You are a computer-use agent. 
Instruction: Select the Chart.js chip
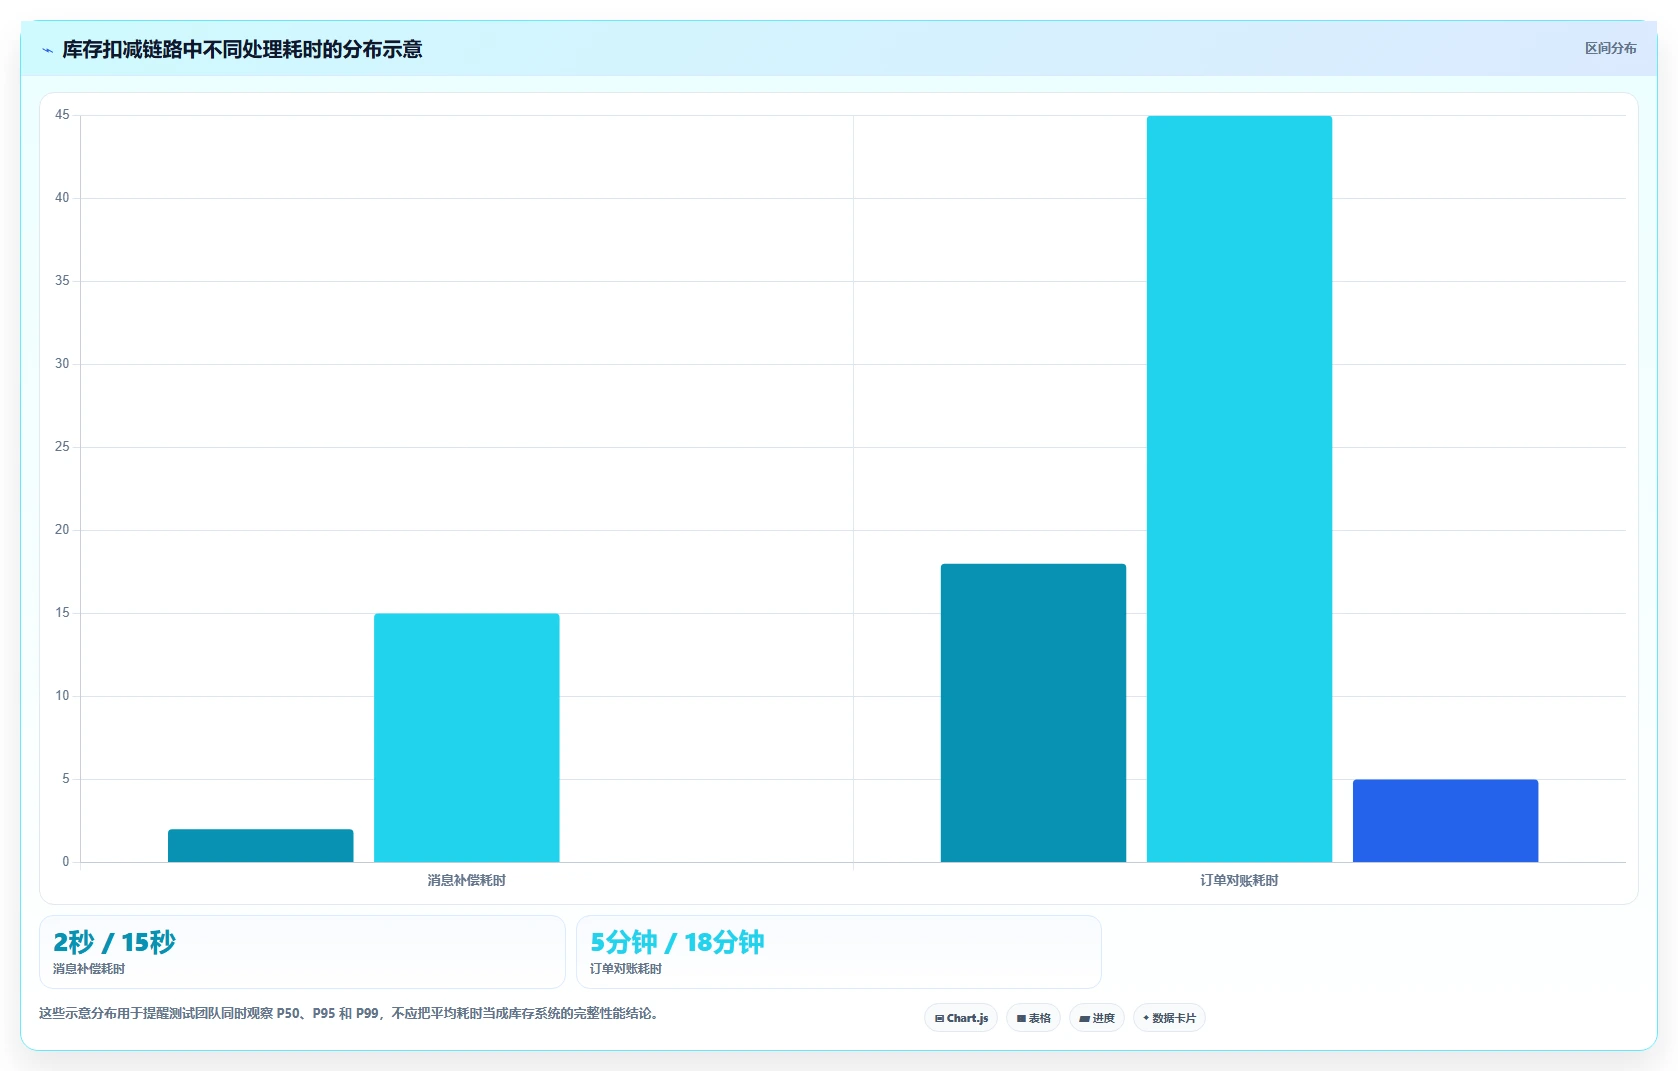point(961,1018)
